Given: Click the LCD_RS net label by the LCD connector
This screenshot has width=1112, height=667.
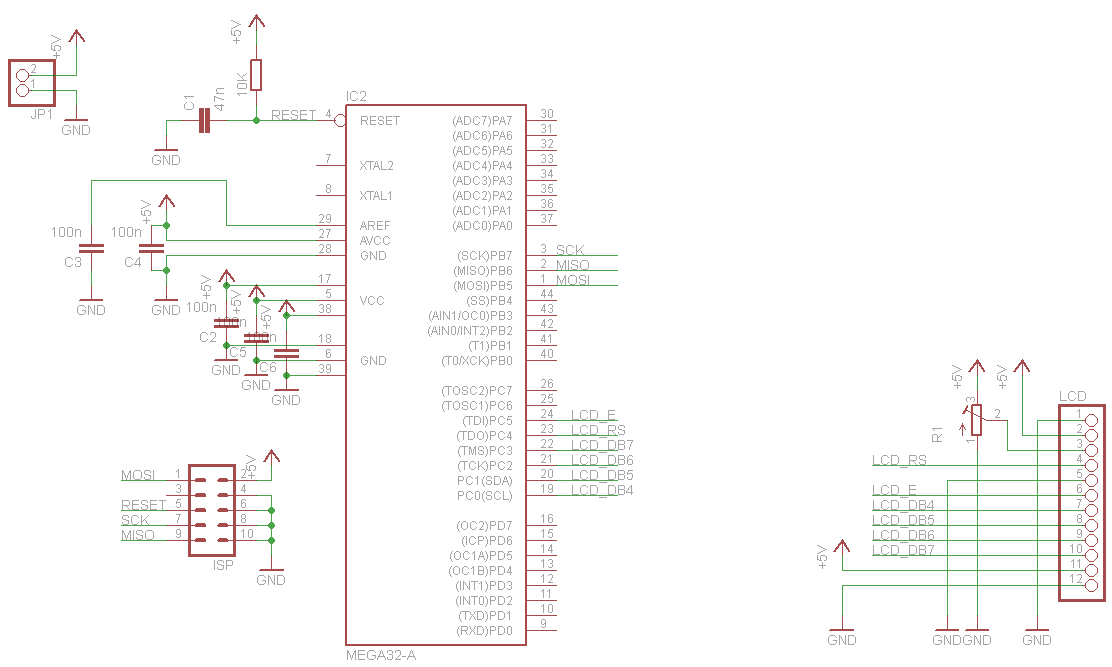Looking at the screenshot, I should pos(899,459).
